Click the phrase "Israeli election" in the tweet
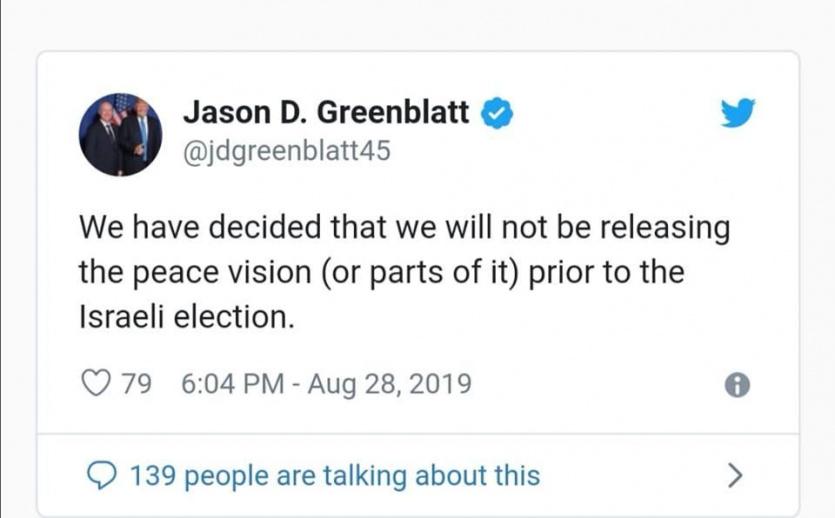 (186, 318)
